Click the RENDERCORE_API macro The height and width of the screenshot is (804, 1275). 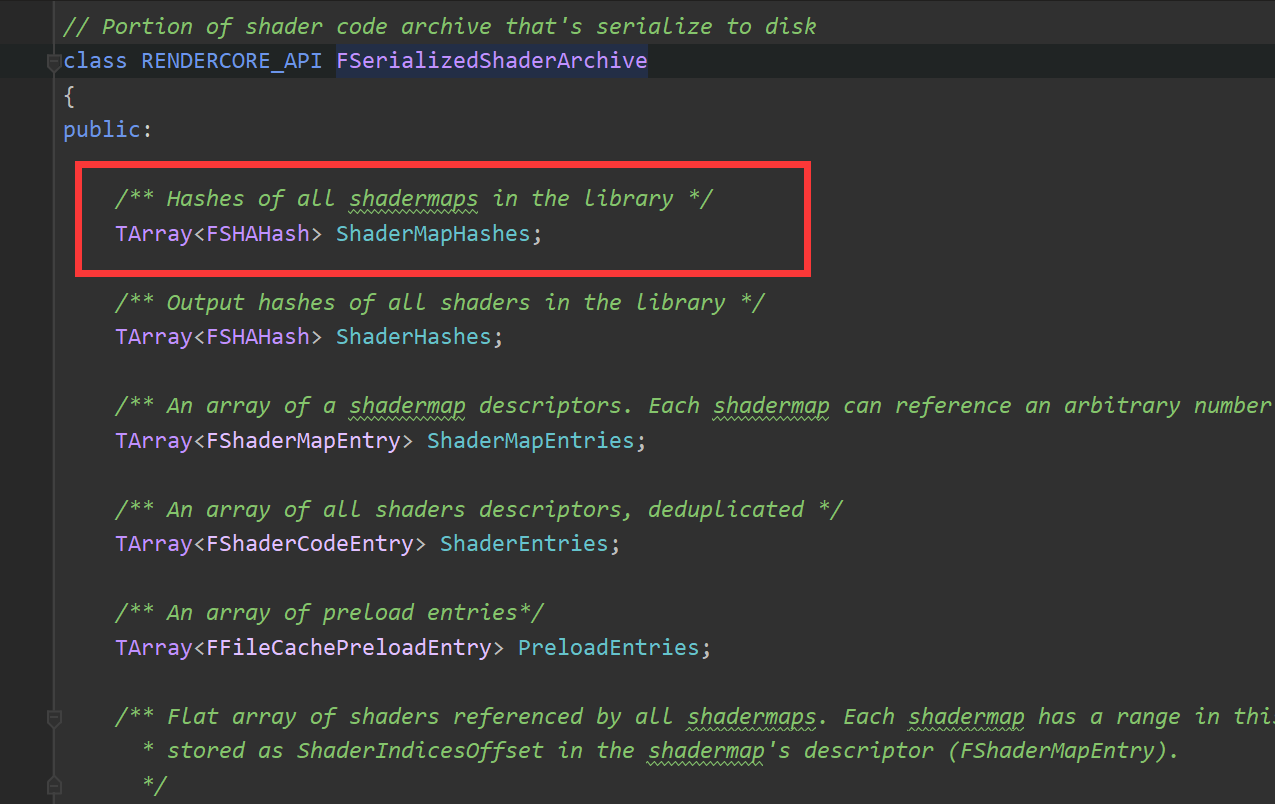(232, 61)
